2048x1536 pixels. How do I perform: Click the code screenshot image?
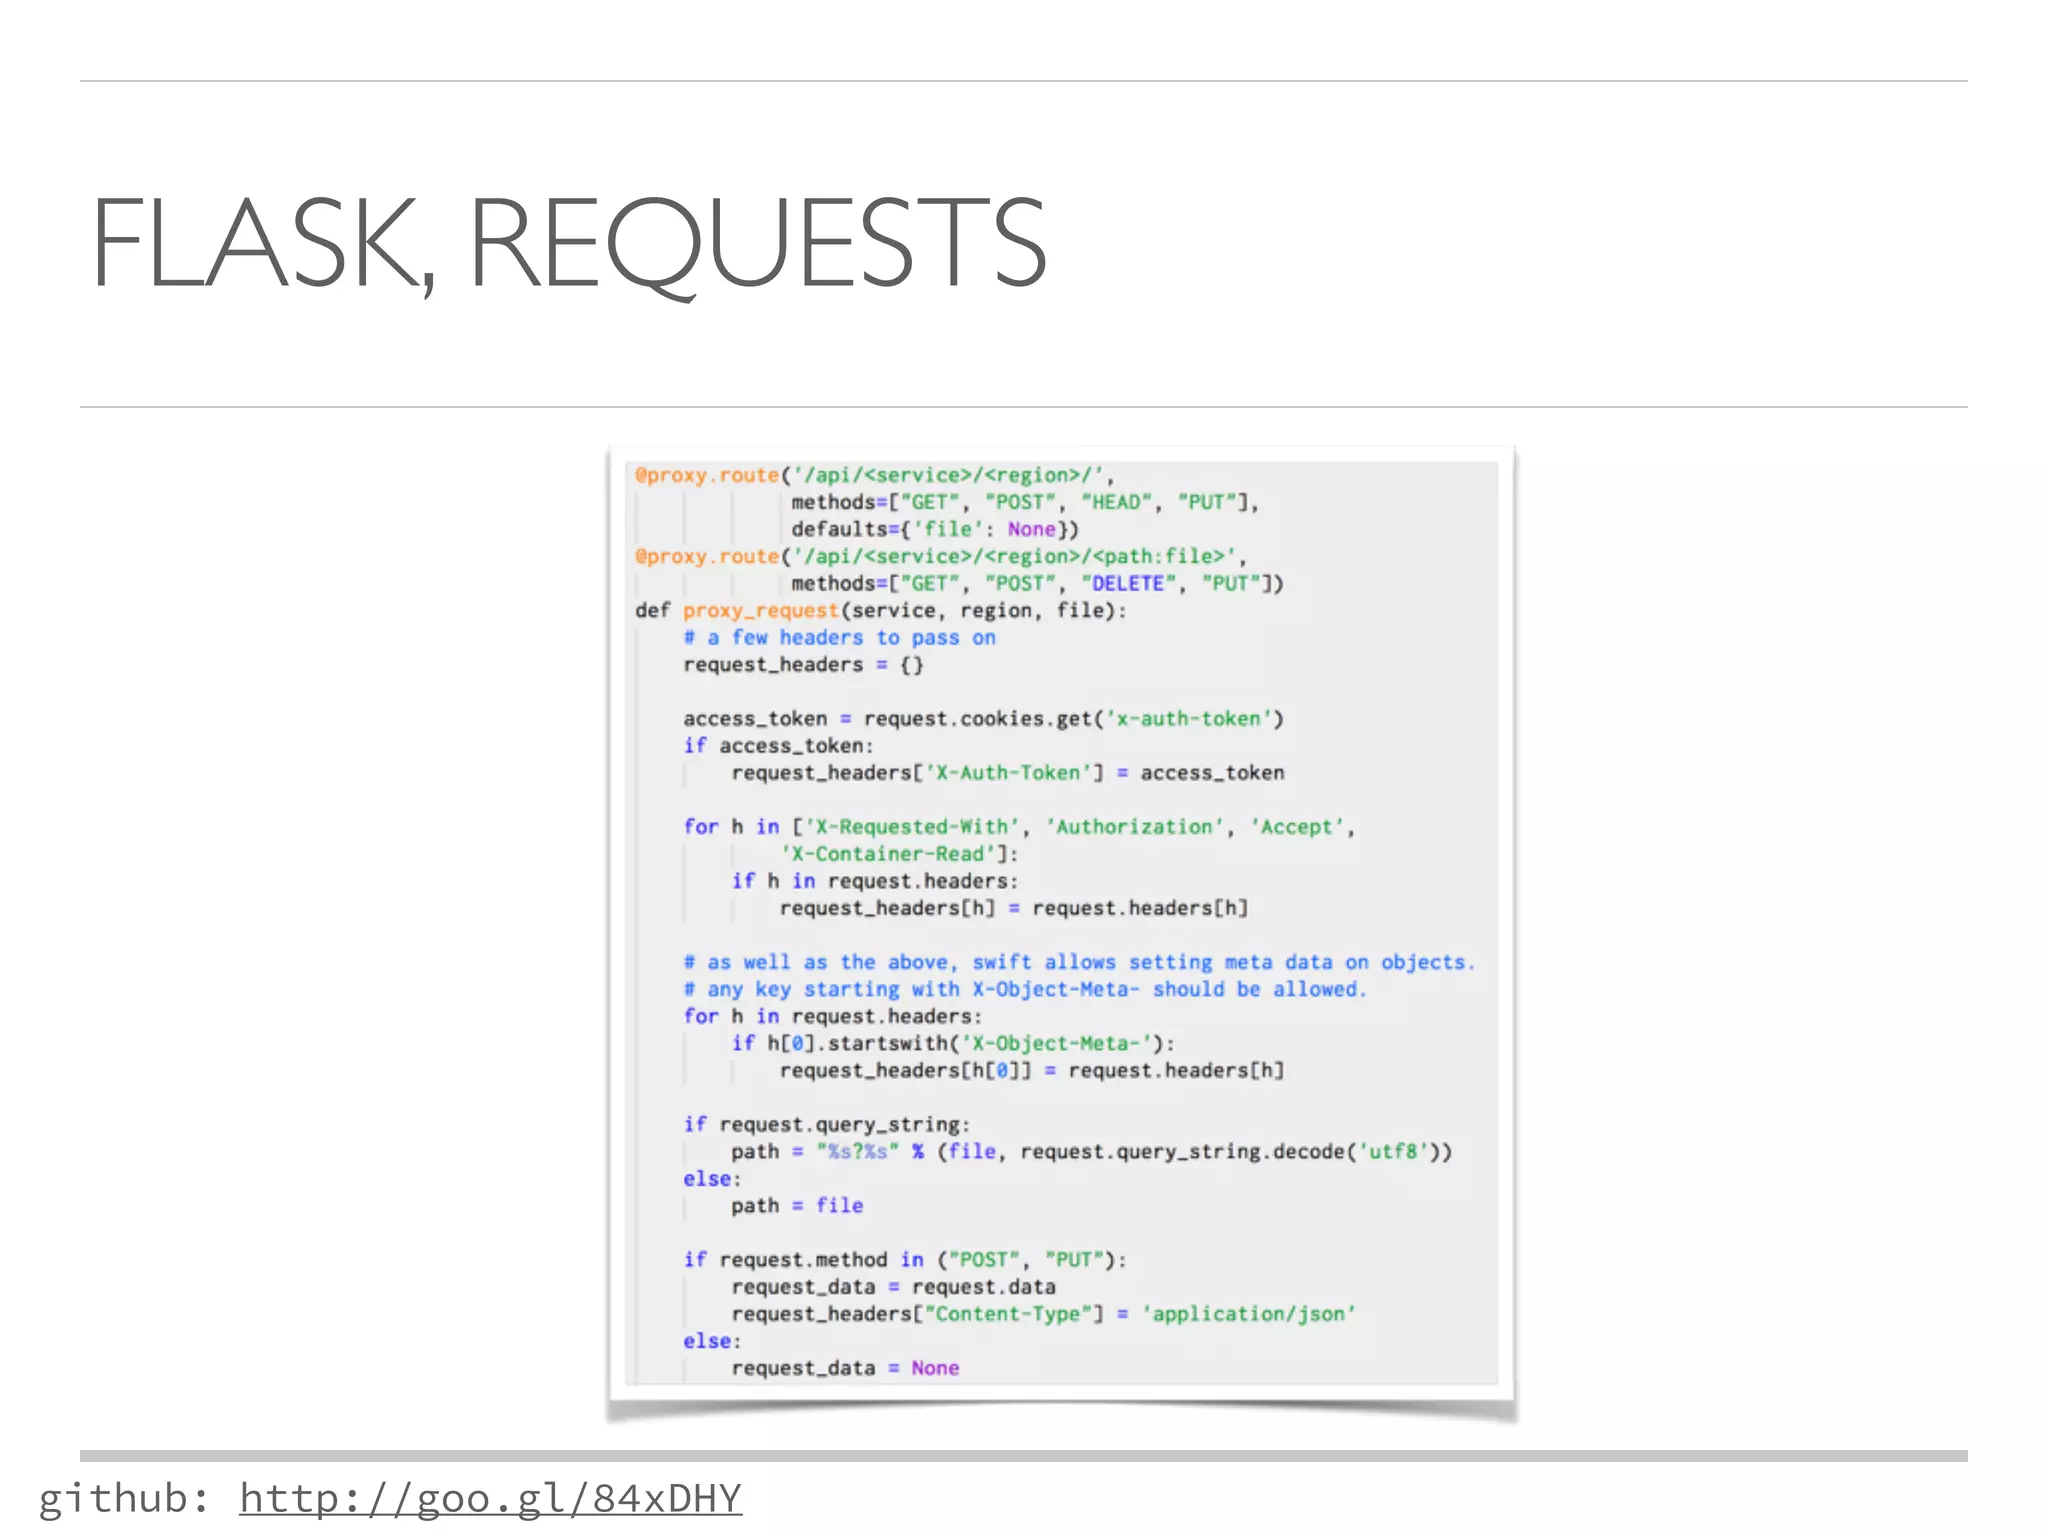click(x=1062, y=923)
